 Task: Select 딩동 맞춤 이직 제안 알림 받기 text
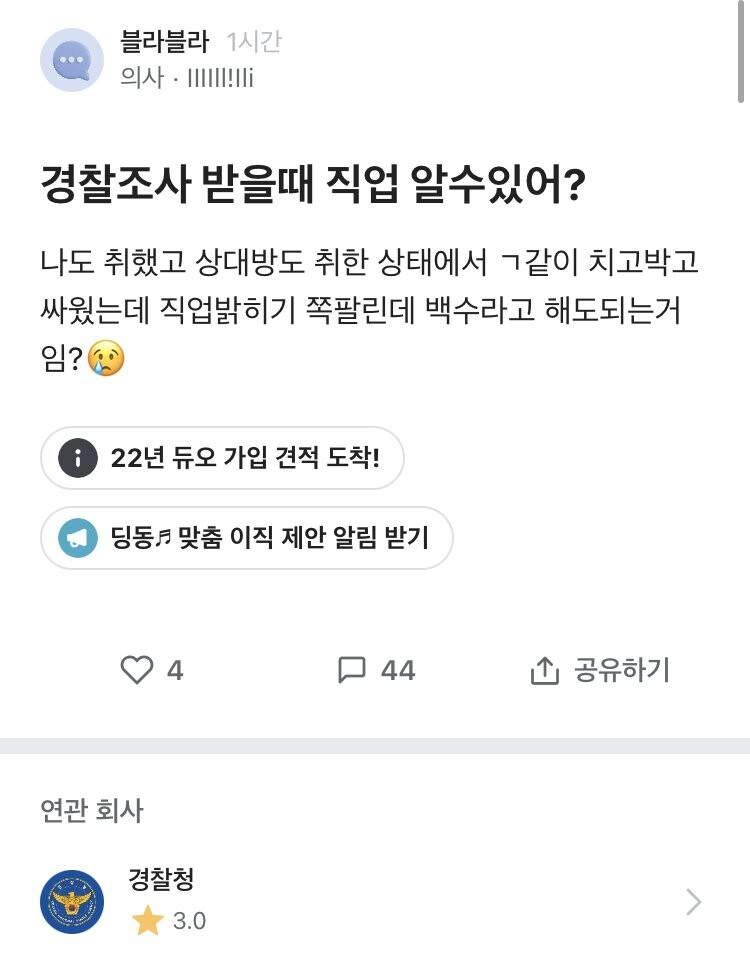click(x=270, y=538)
